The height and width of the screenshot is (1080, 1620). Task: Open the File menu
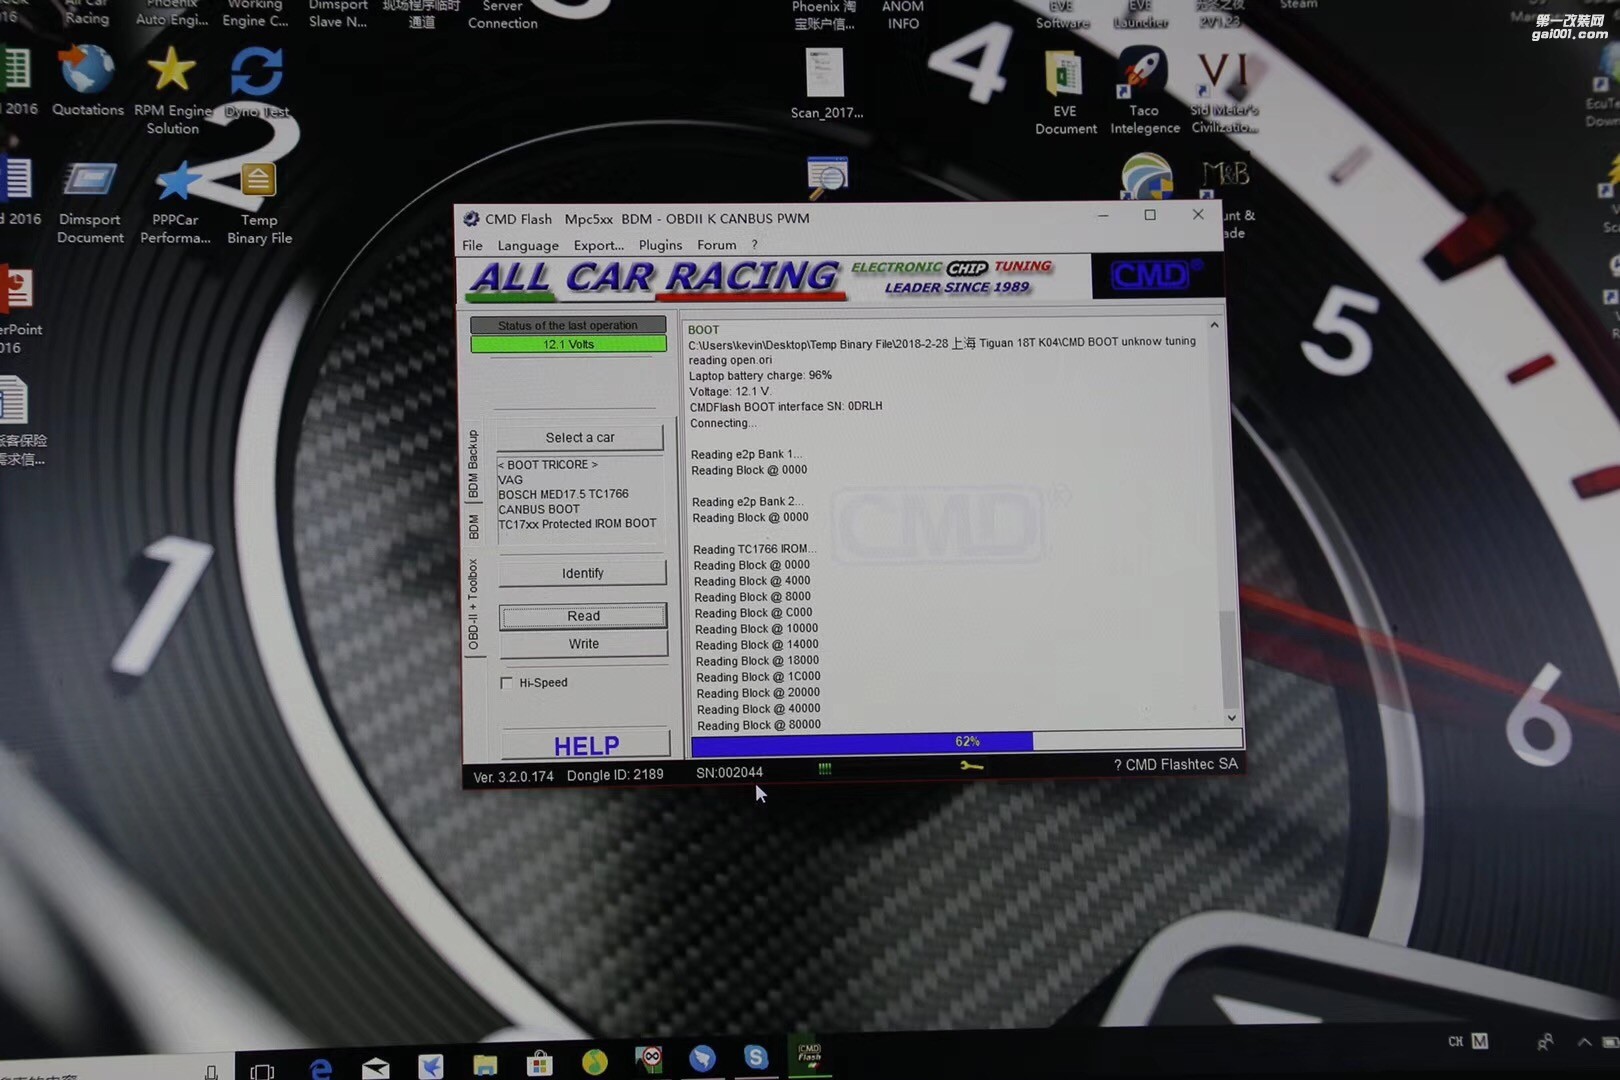pyautogui.click(x=472, y=245)
